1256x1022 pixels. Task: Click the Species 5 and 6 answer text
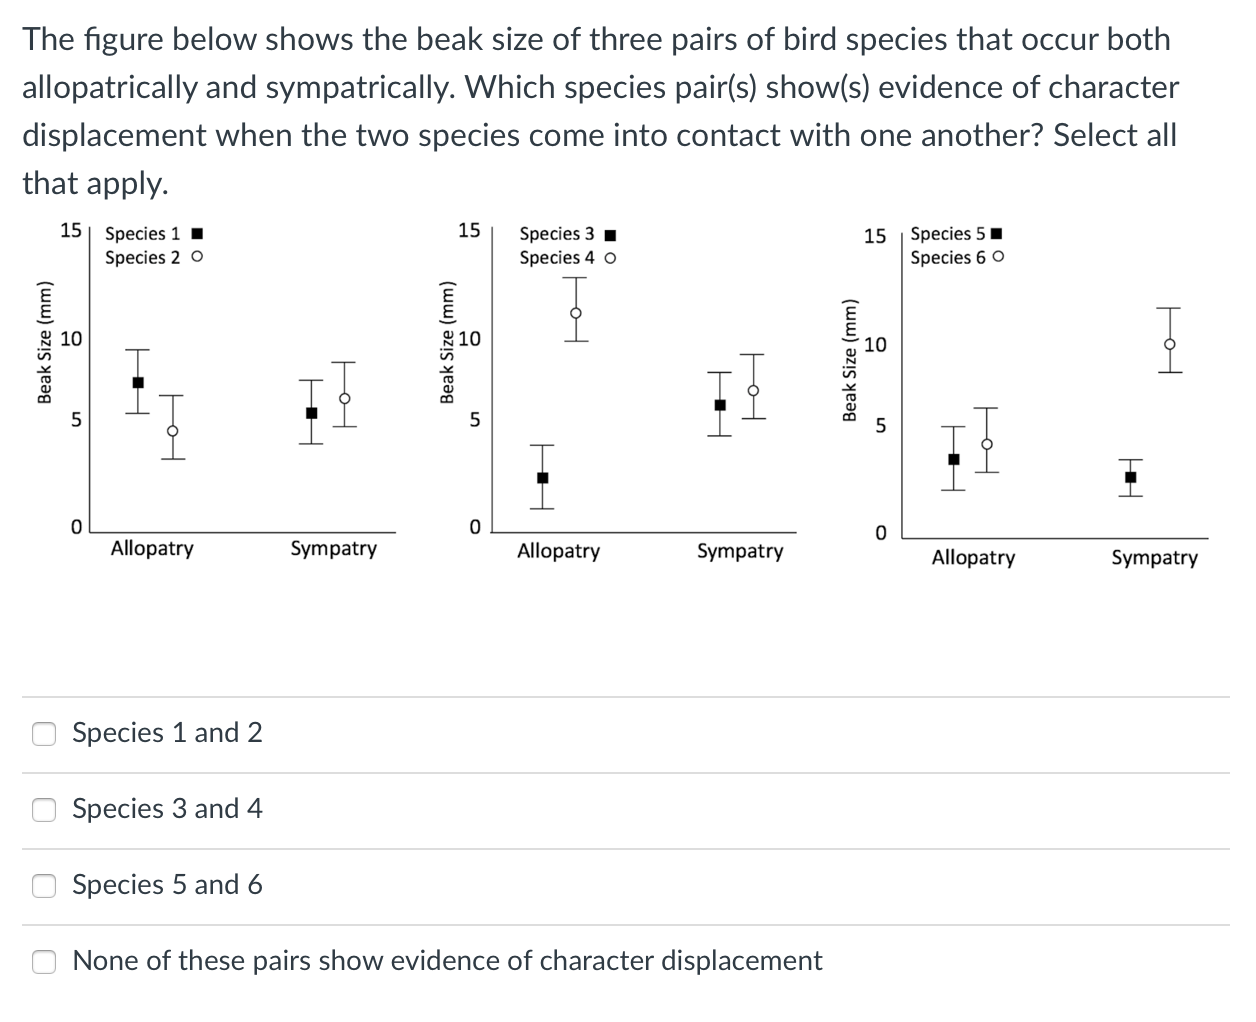166,885
